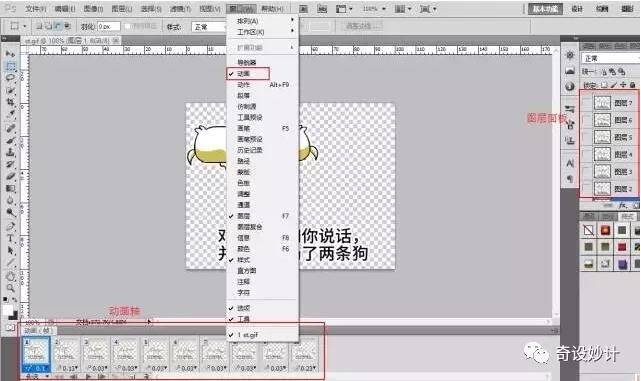Select animation frame 3 thumbnail
Viewport: 641px width, 381px height.
click(x=96, y=354)
